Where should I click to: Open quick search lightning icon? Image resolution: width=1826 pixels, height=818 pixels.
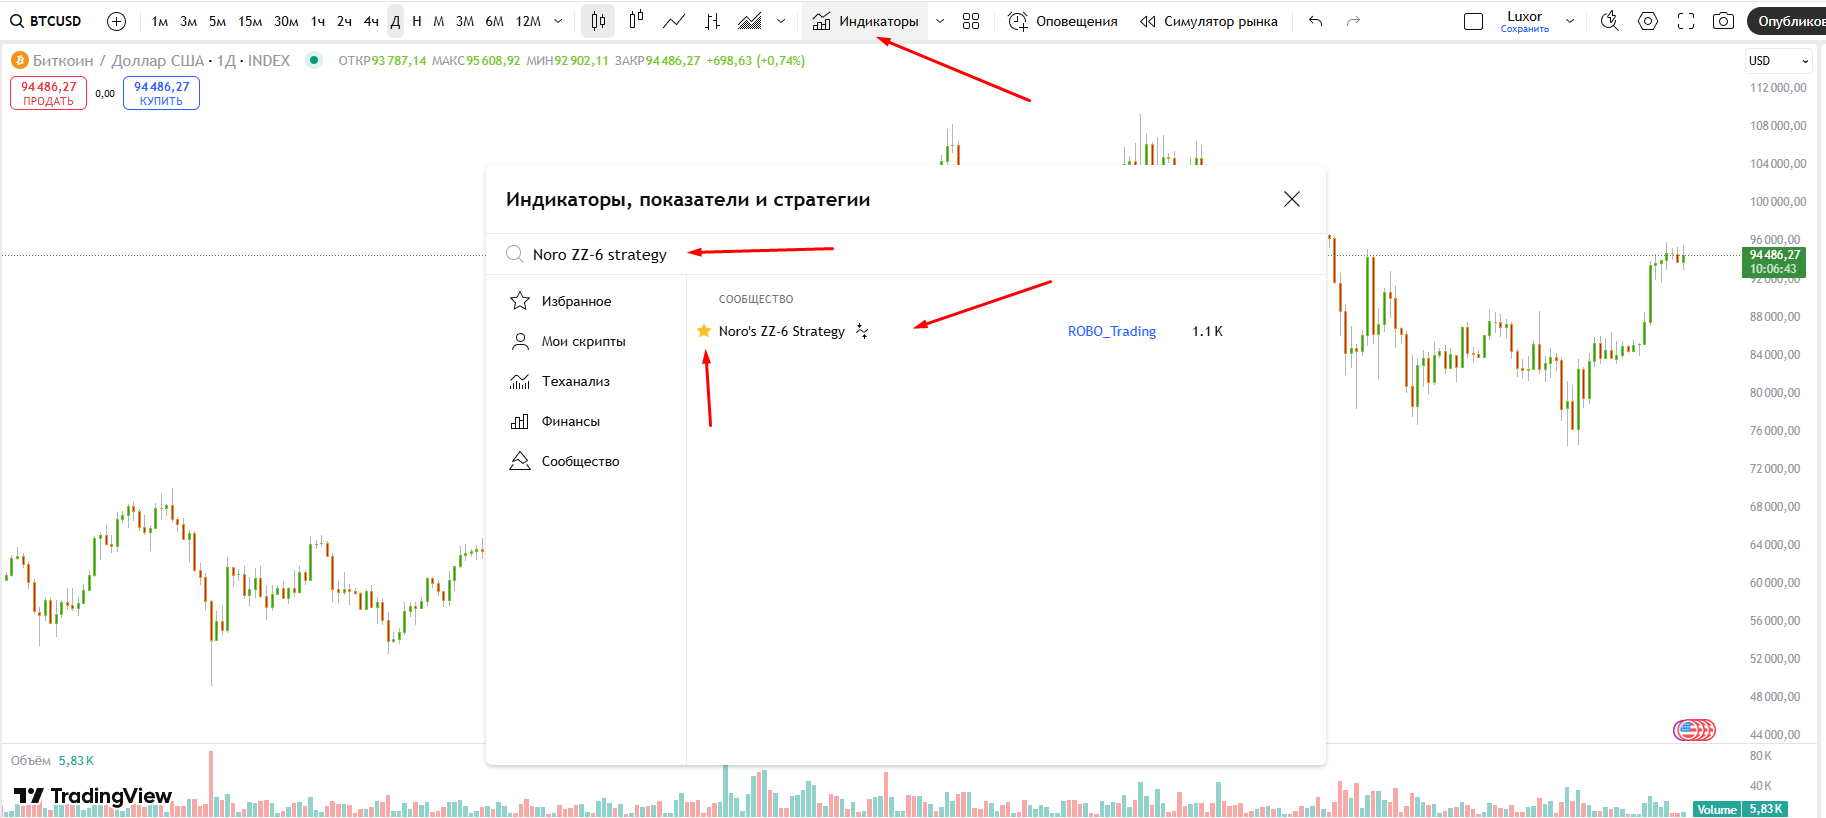click(x=1609, y=21)
